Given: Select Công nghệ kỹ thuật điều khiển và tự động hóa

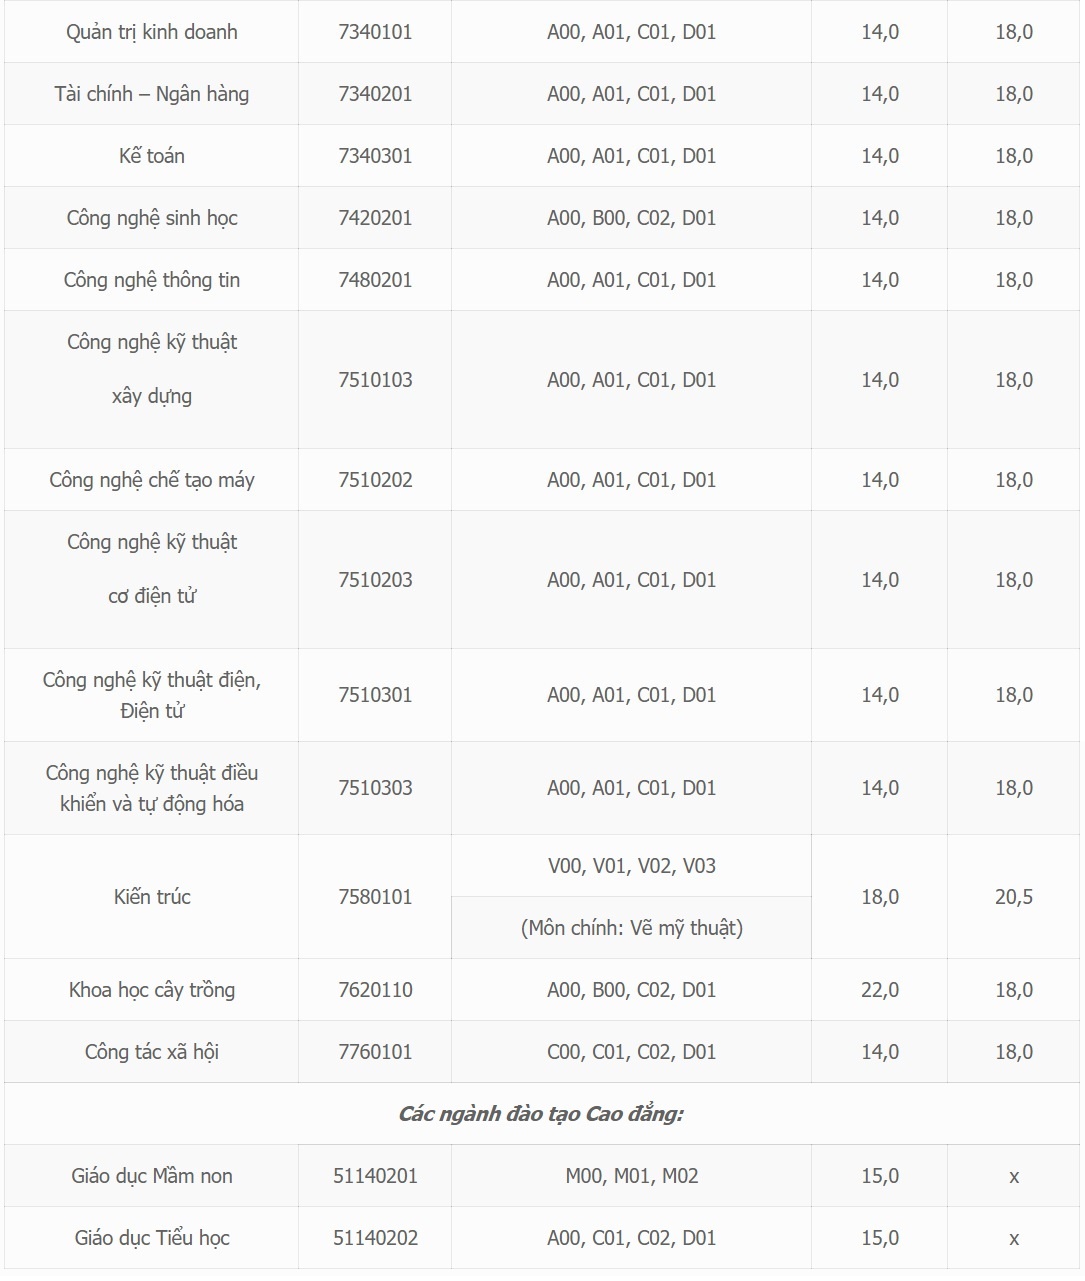Looking at the screenshot, I should click(152, 788).
